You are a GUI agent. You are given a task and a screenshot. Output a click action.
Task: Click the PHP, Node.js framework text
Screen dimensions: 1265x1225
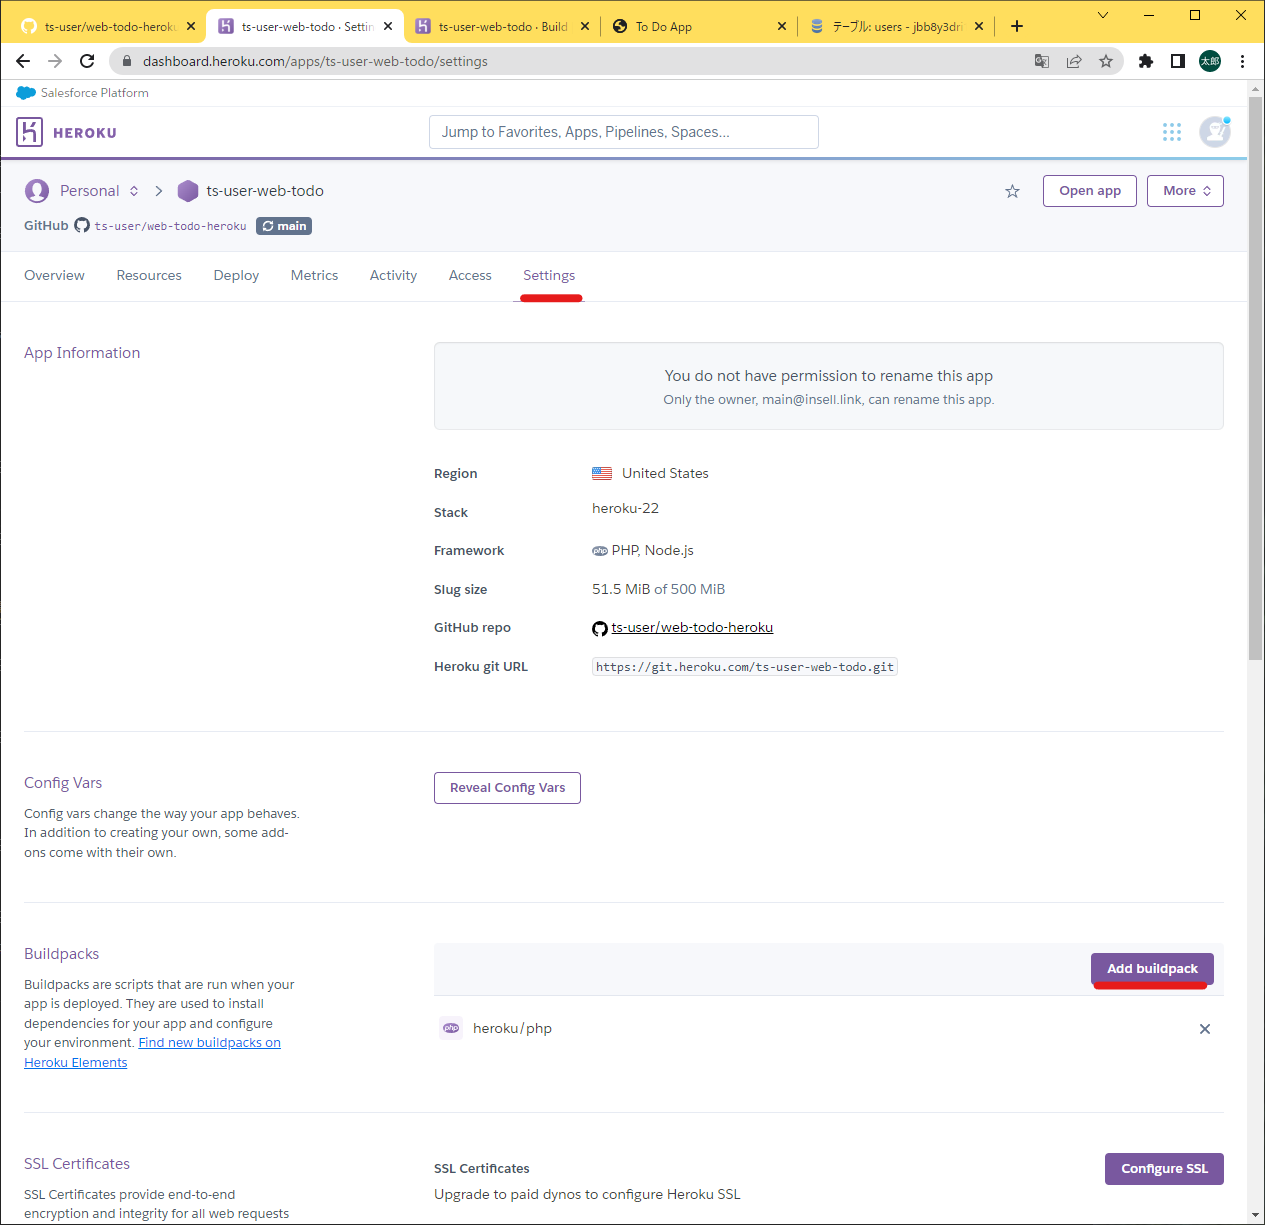coord(652,550)
